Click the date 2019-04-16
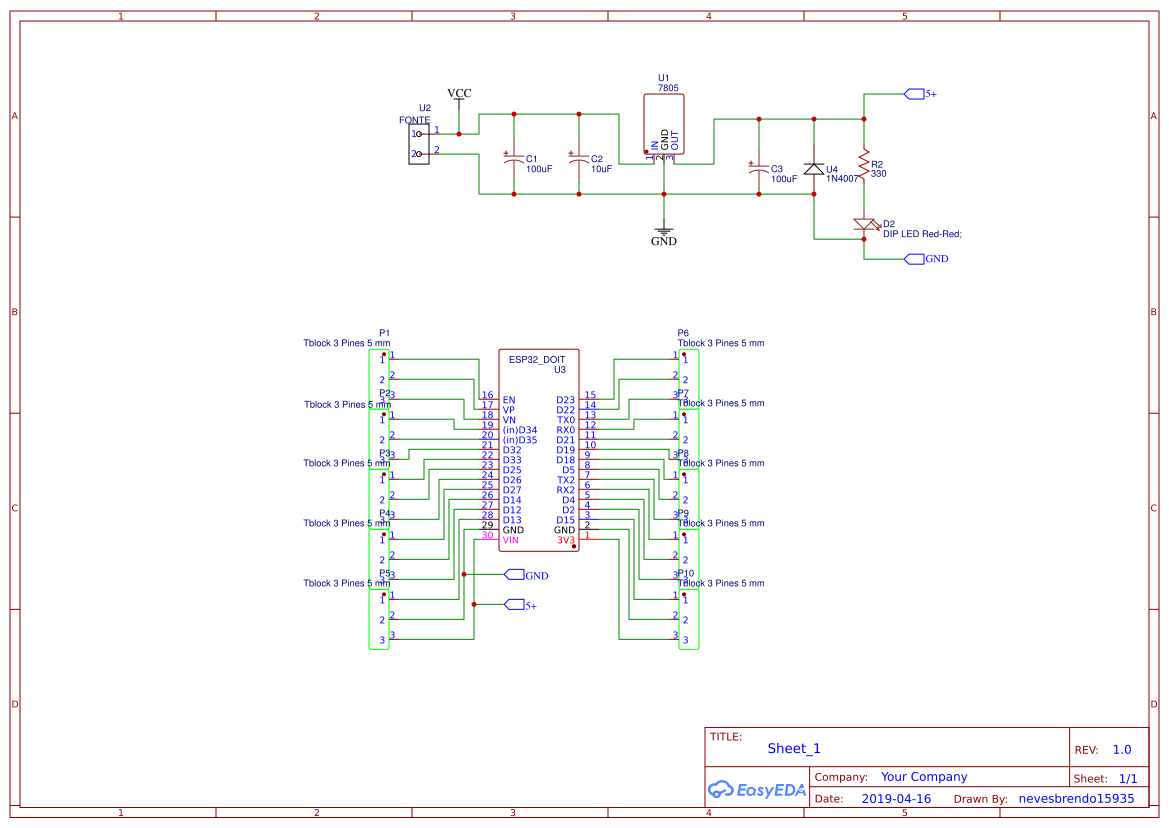 point(896,799)
